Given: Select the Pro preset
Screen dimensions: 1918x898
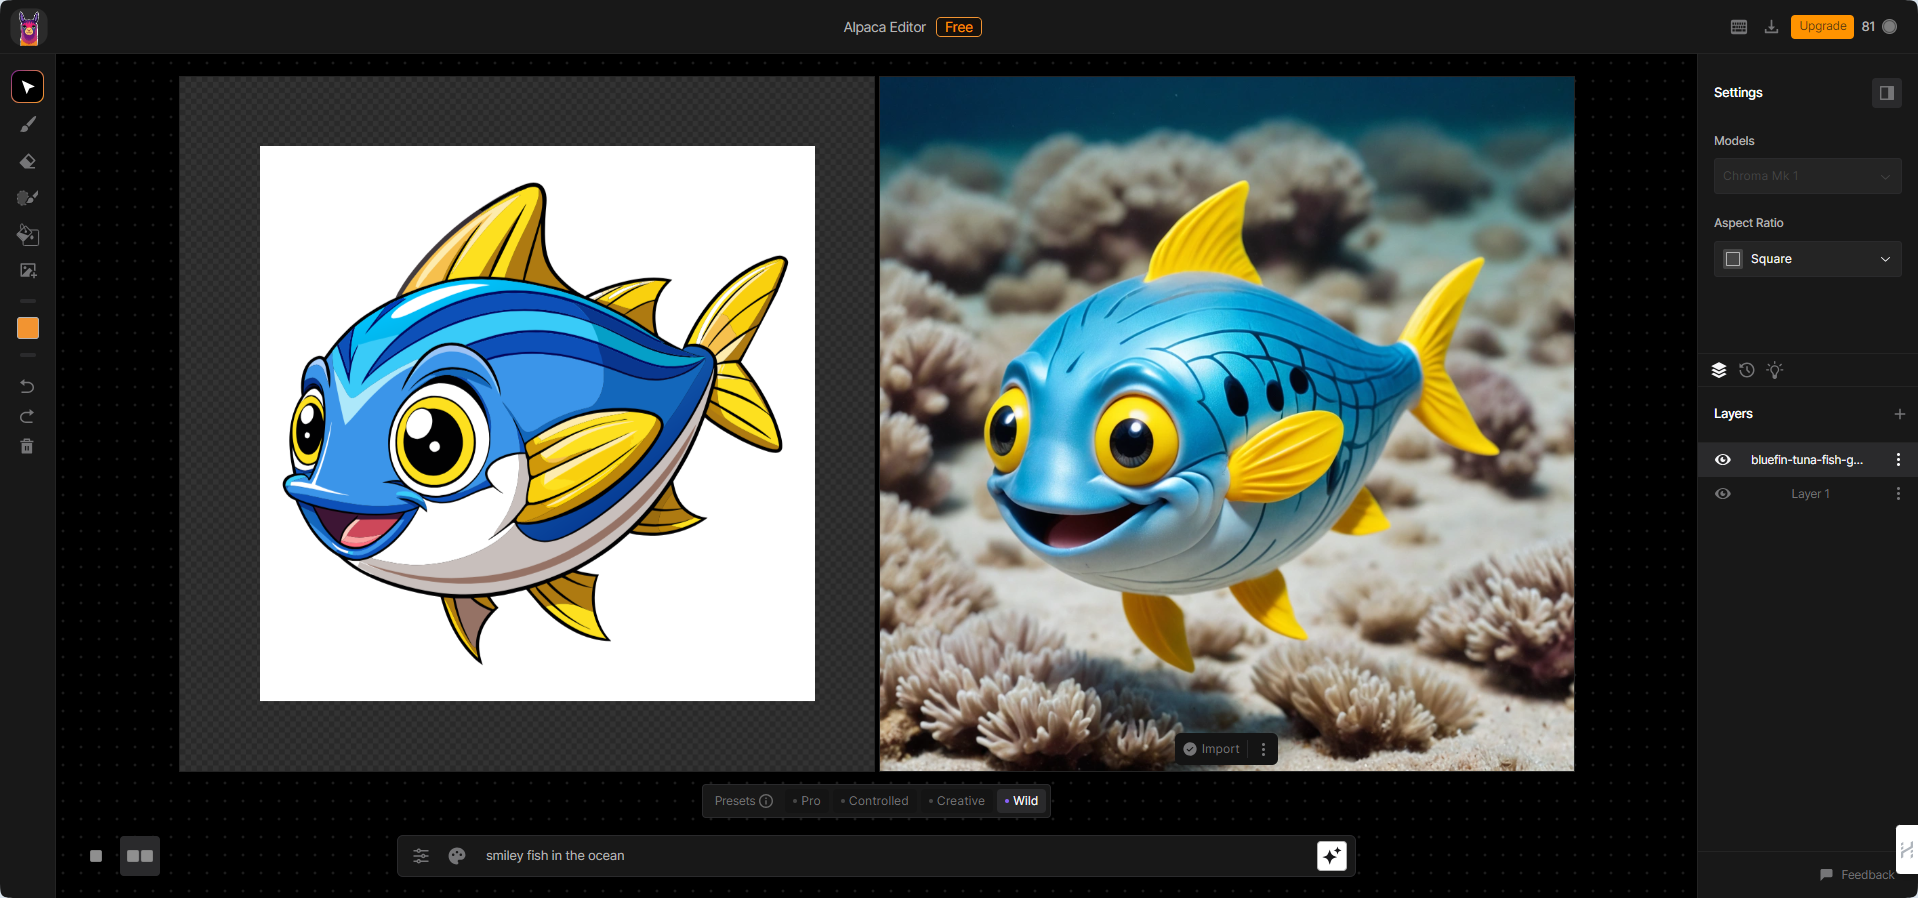Looking at the screenshot, I should (x=807, y=801).
